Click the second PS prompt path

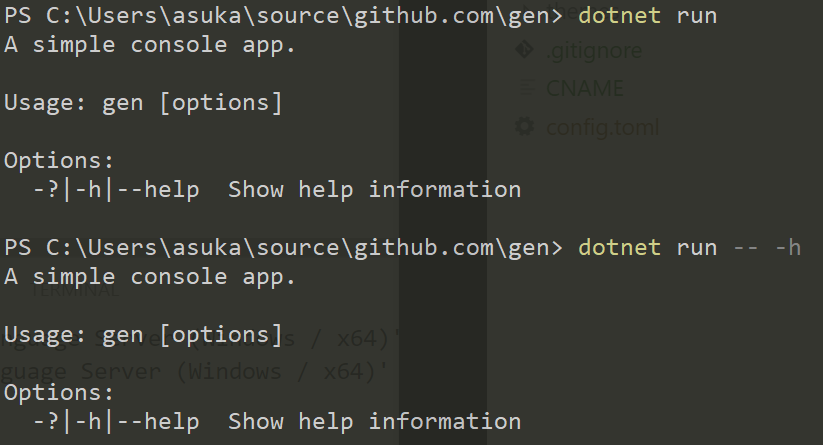283,248
